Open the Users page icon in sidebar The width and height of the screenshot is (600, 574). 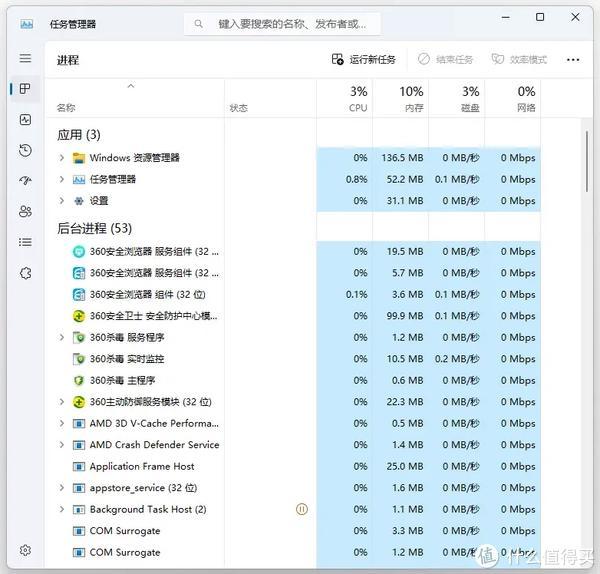click(25, 212)
